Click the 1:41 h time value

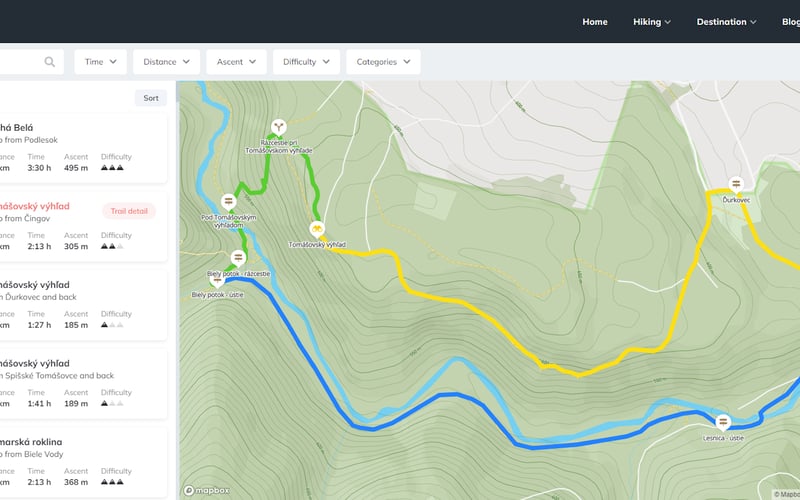pyautogui.click(x=39, y=404)
